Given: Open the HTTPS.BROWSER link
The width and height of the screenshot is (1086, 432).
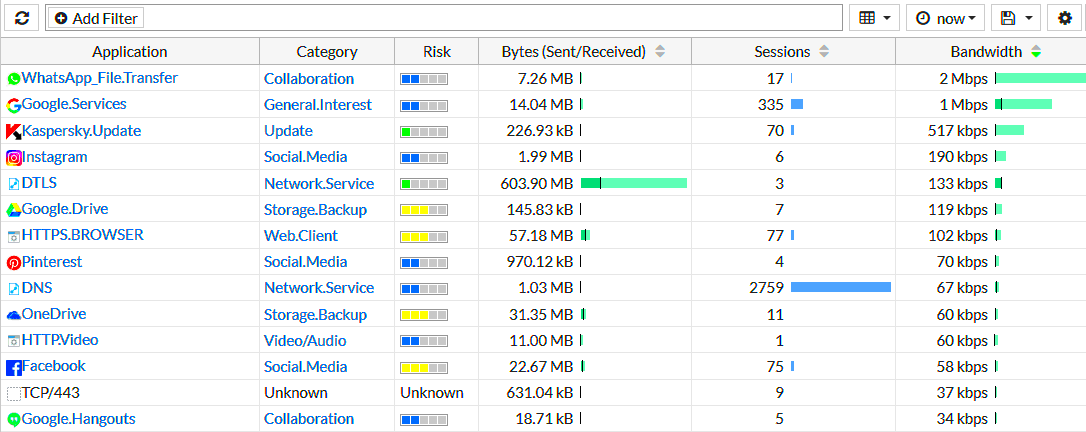Looking at the screenshot, I should click(x=83, y=235).
